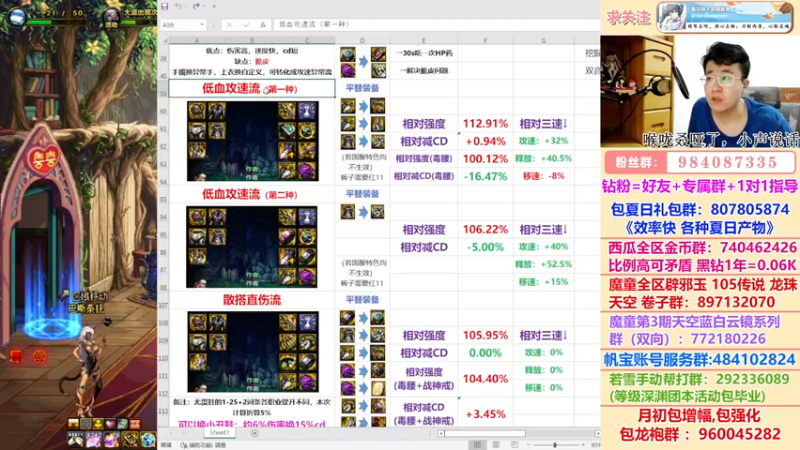The height and width of the screenshot is (450, 800).
Task: Click the 平替装备 cell under first build
Action: [362, 88]
